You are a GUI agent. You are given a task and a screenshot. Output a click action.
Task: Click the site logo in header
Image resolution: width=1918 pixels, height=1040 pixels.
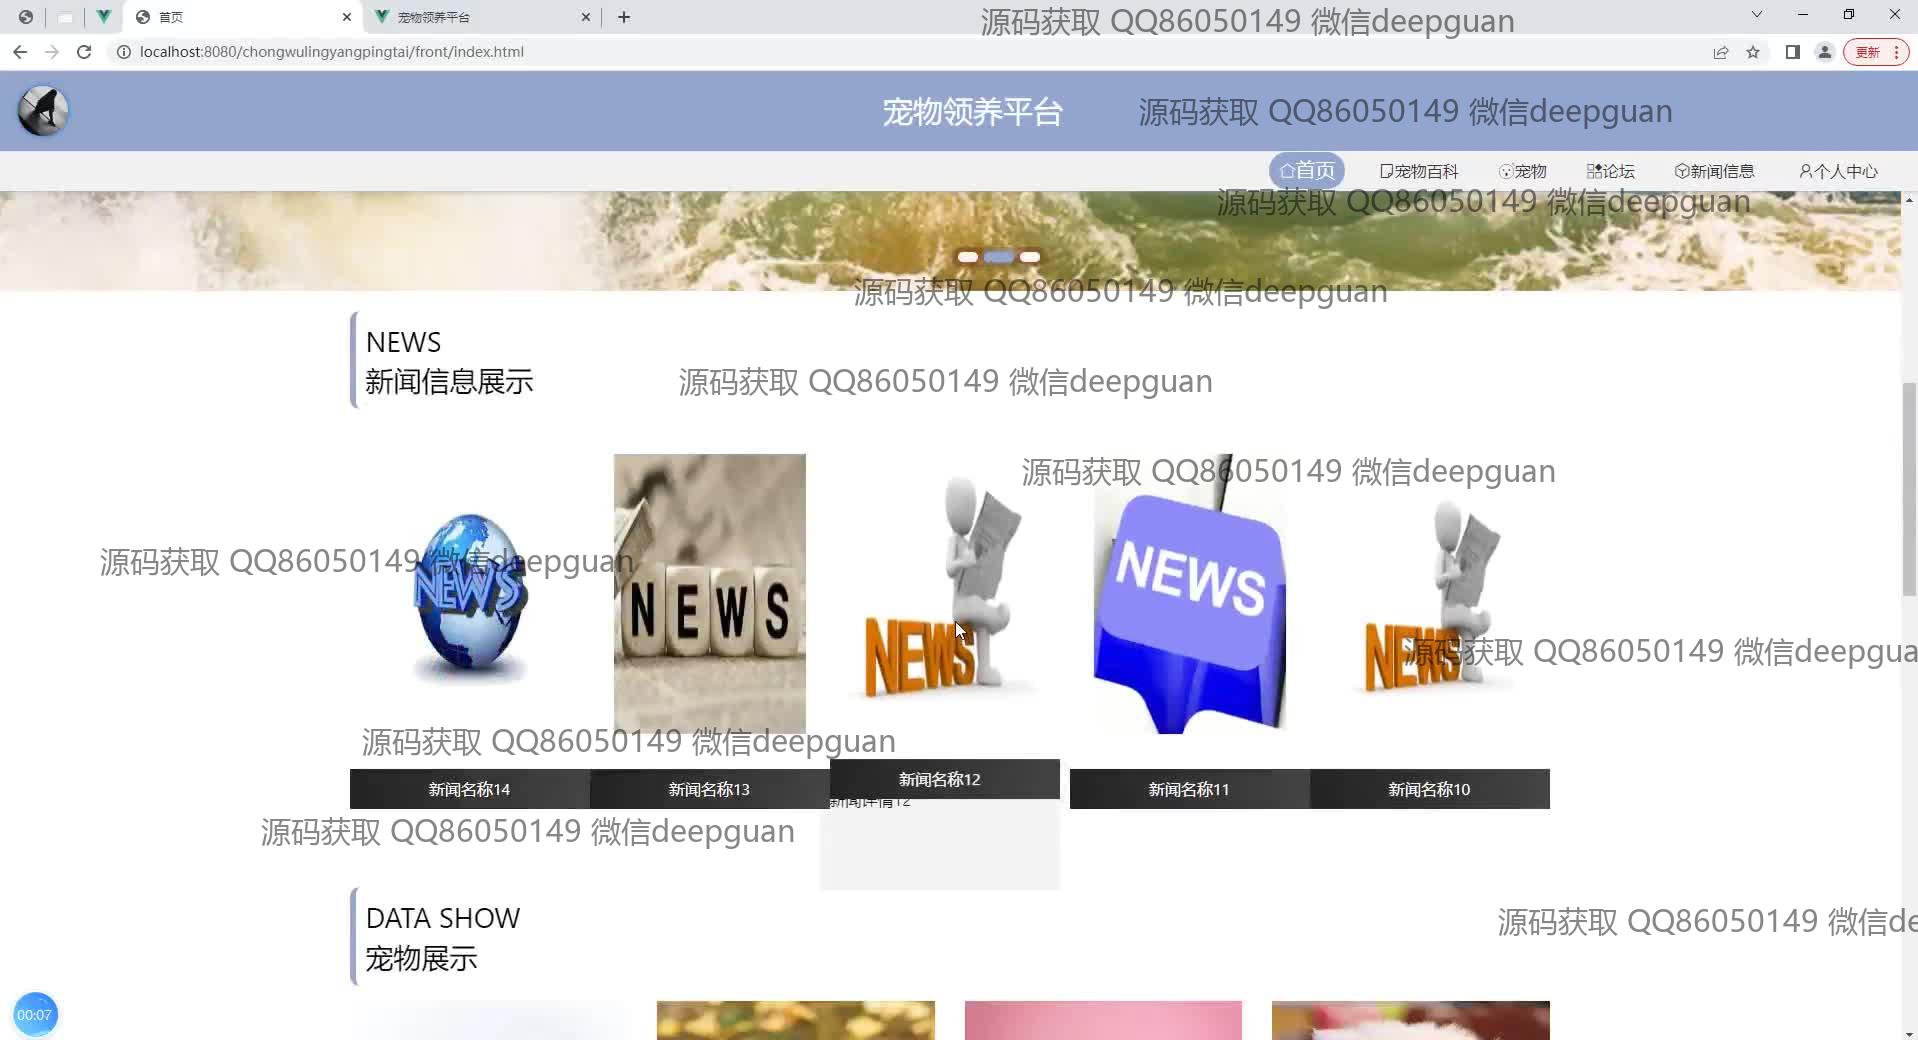point(43,111)
